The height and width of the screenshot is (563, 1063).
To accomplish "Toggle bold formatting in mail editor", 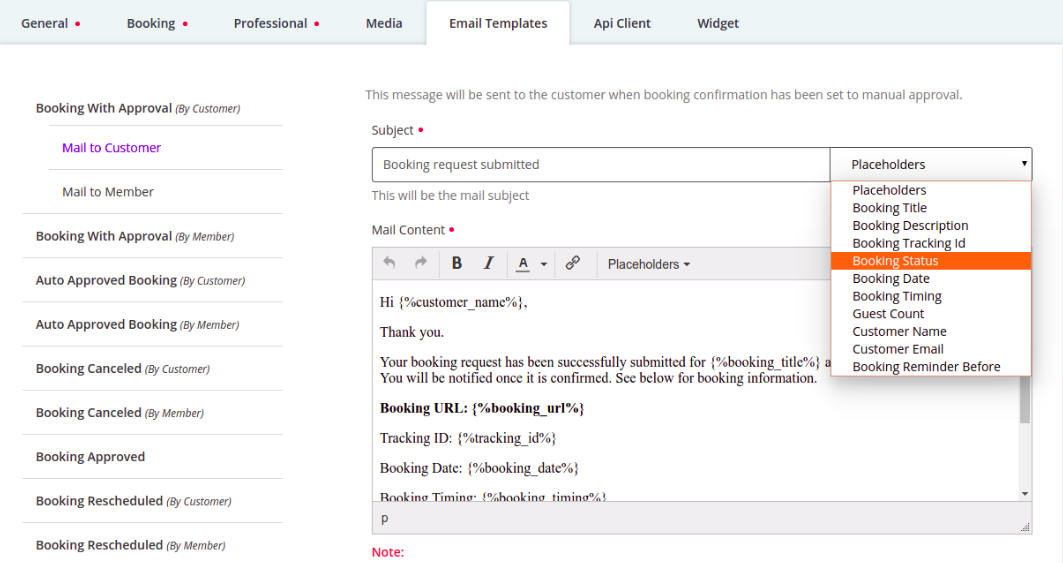I will point(457,264).
